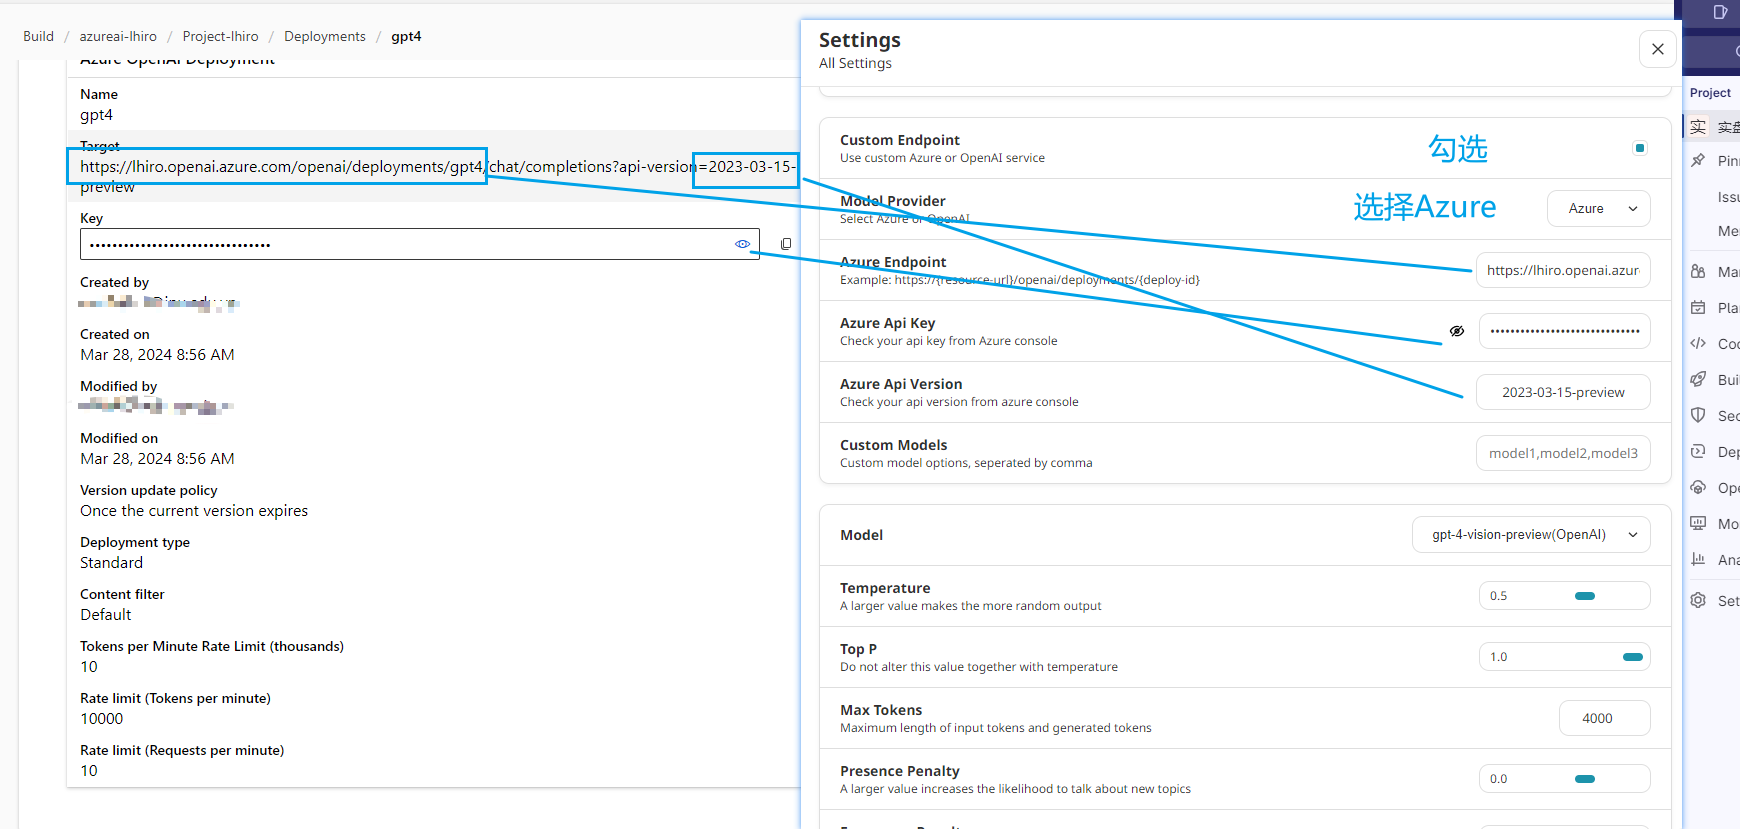Click the 'Once the current version expires' text

coord(194,511)
